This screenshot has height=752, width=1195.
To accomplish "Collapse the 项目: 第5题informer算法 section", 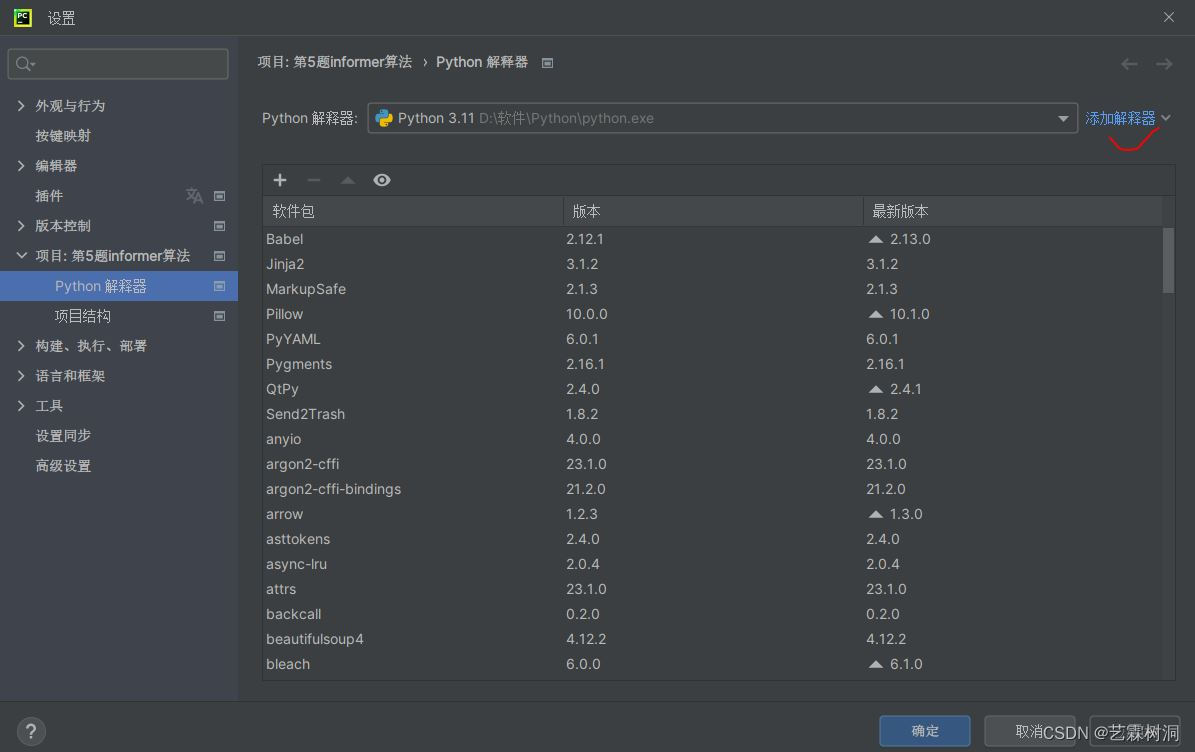I will (x=21, y=256).
